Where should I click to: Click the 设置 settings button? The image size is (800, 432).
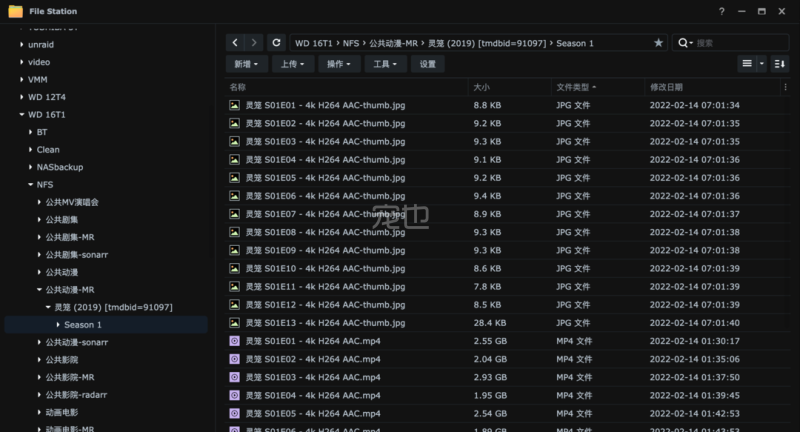[427, 64]
